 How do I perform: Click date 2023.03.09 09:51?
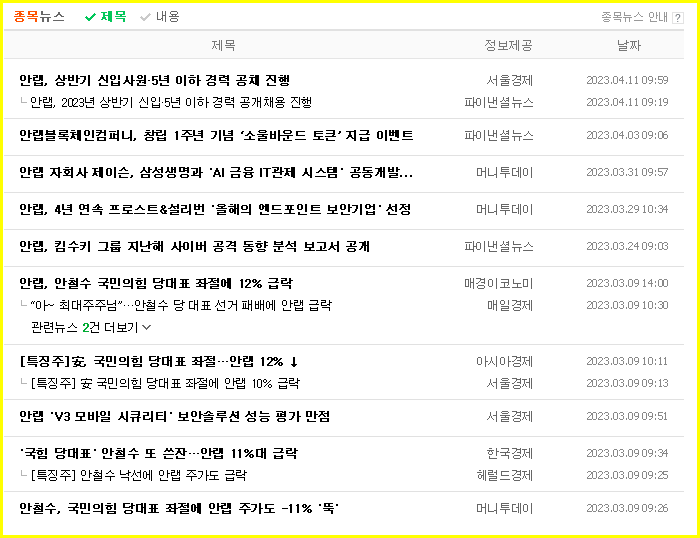click(627, 416)
